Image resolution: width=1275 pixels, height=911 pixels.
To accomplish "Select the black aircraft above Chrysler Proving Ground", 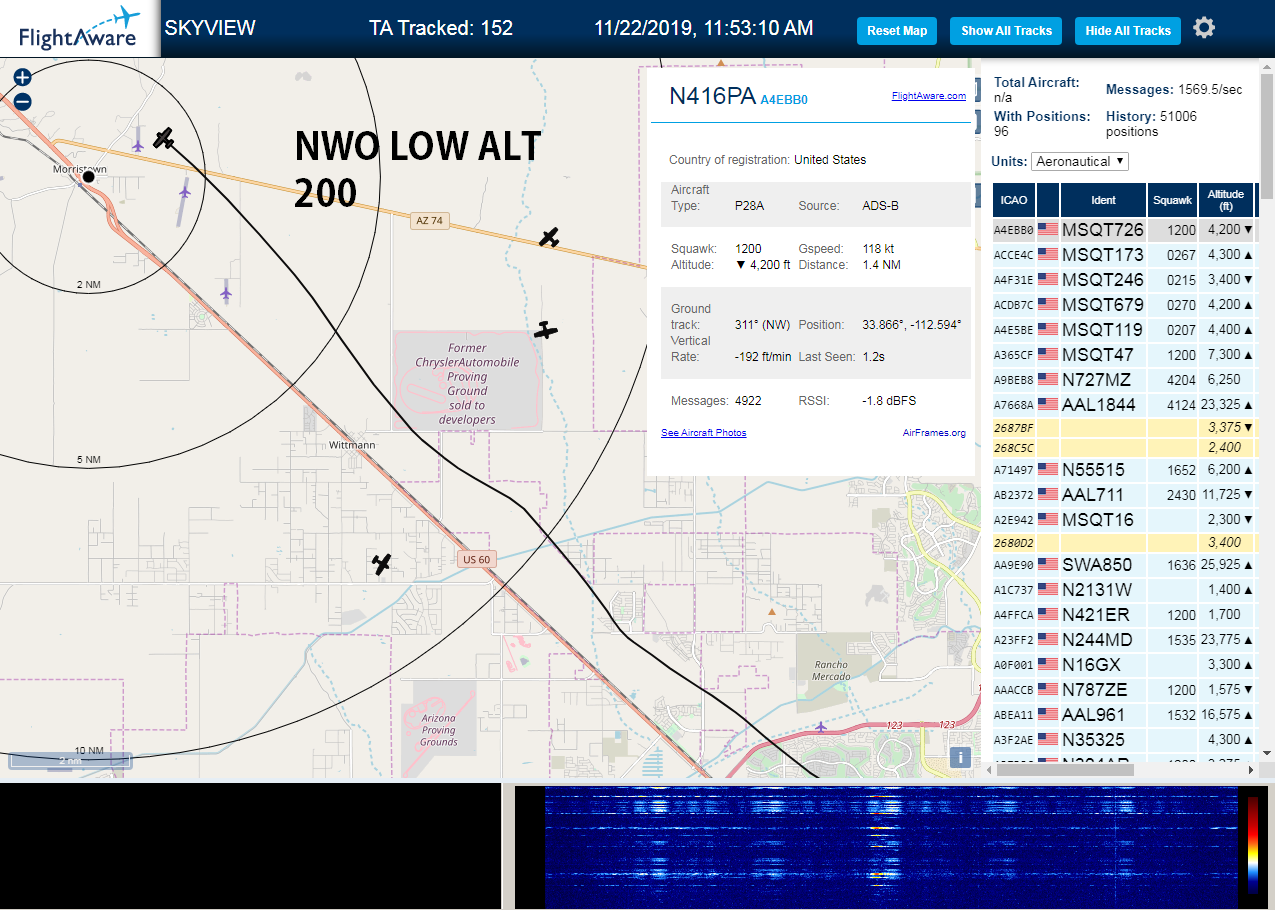I will pos(545,329).
